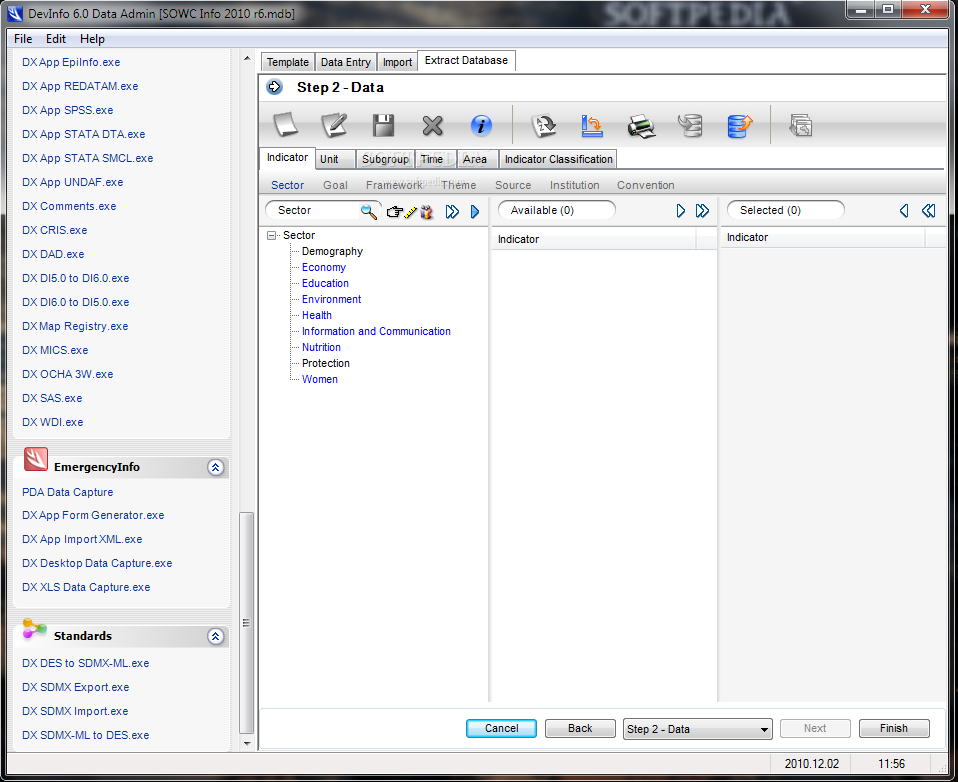Click the pointing hand icon
This screenshot has width=958, height=782.
(x=395, y=212)
